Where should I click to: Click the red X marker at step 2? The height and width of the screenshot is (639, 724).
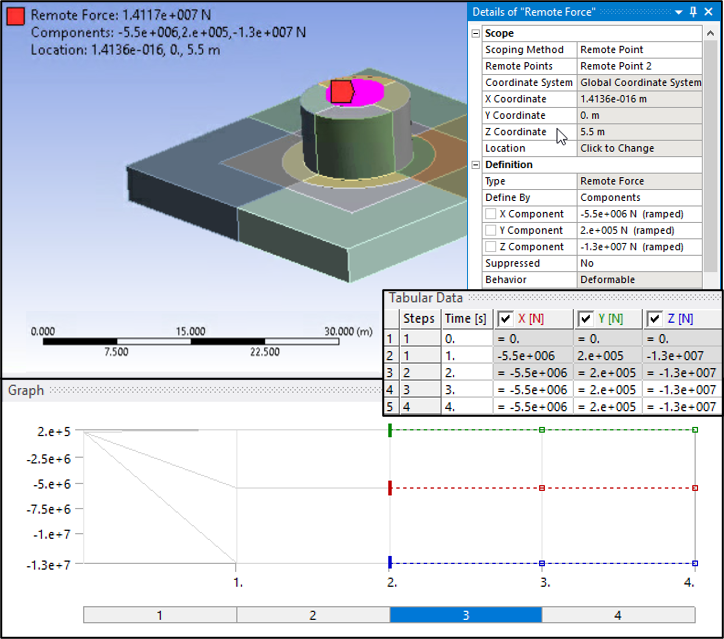(390, 488)
